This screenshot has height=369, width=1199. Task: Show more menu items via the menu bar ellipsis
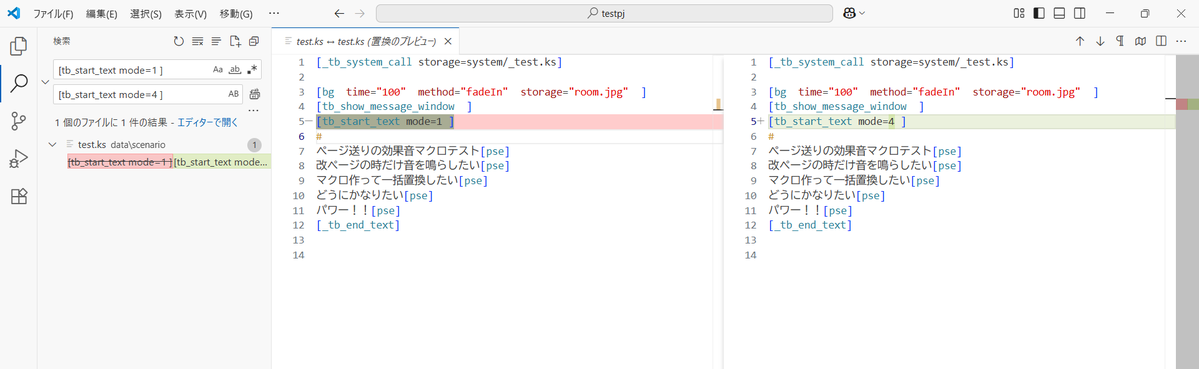275,14
